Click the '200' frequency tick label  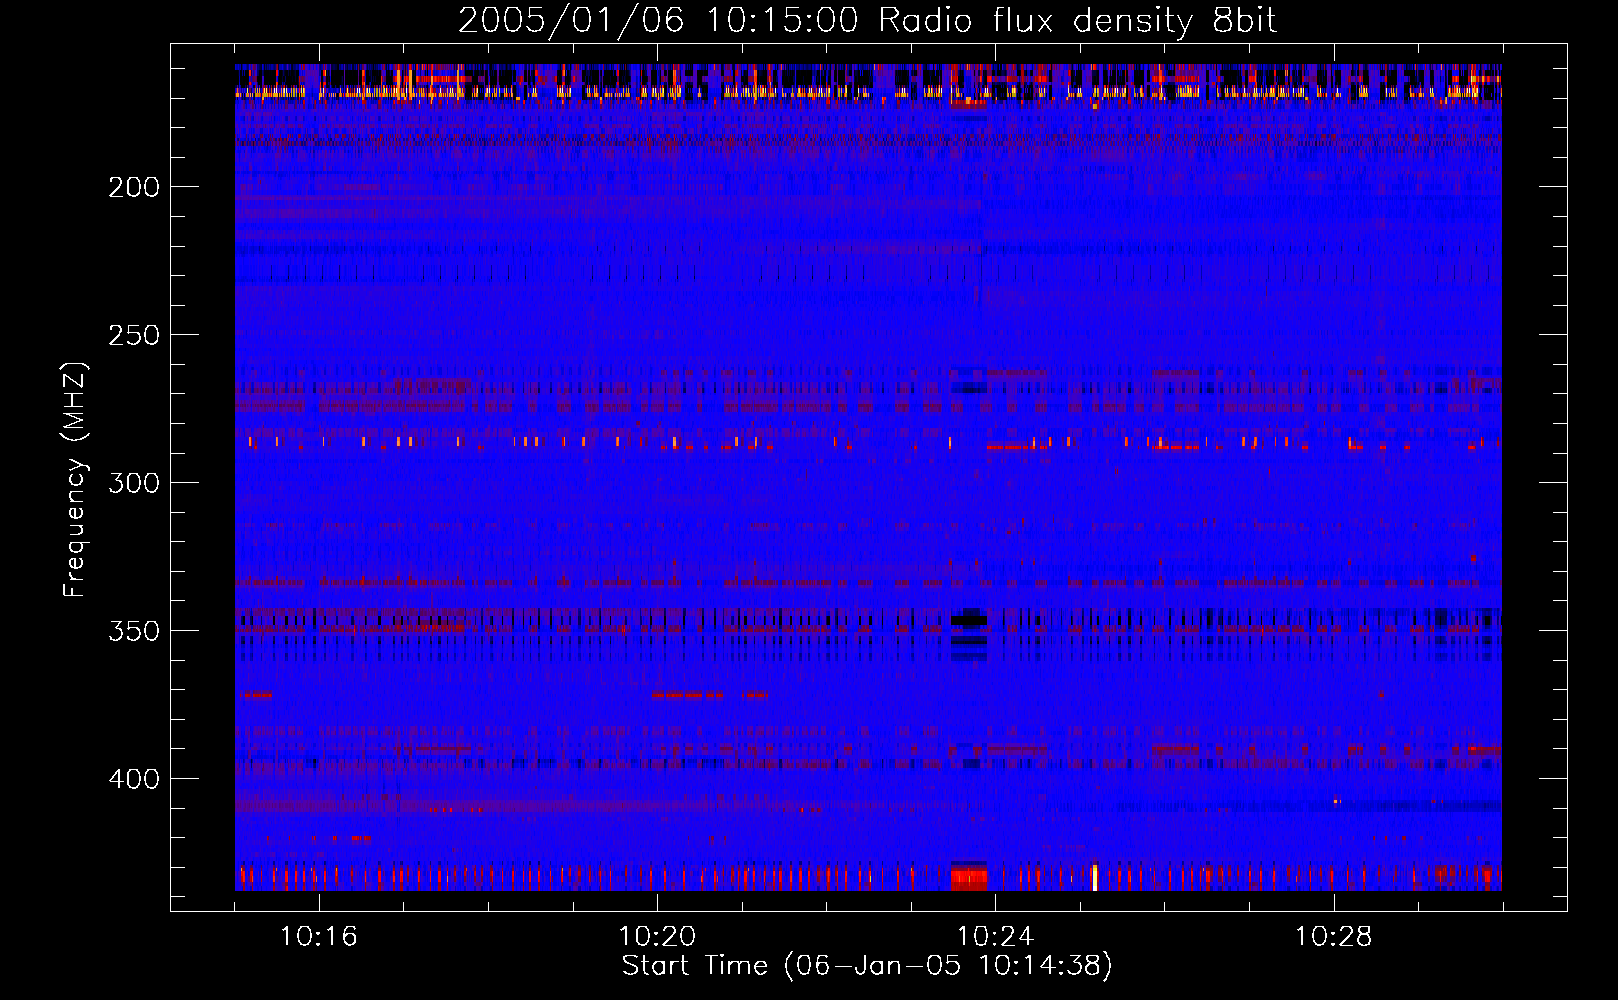(x=134, y=187)
